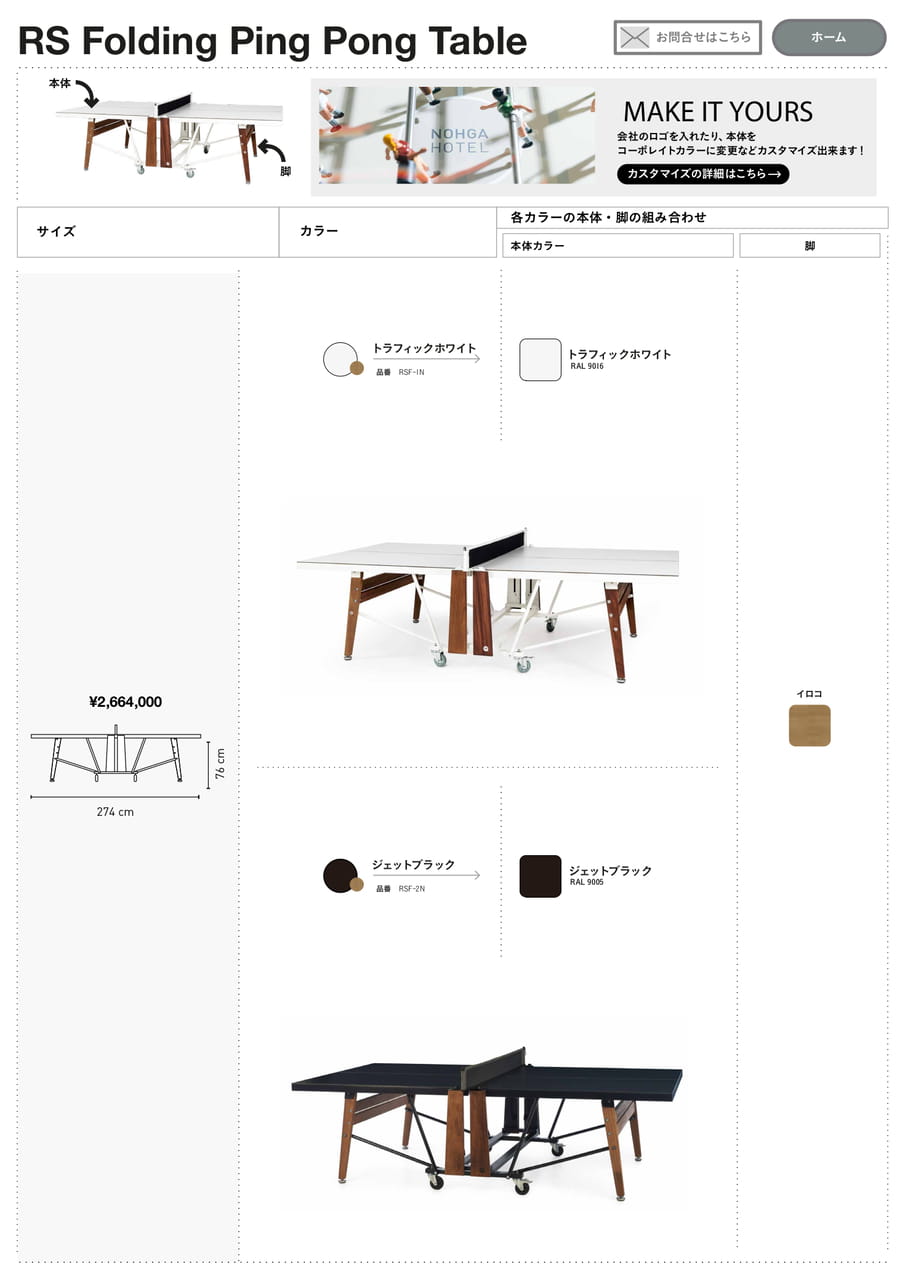This screenshot has width=905, height=1280.
Task: Click the 本体カラー header cell
Action: coord(618,246)
